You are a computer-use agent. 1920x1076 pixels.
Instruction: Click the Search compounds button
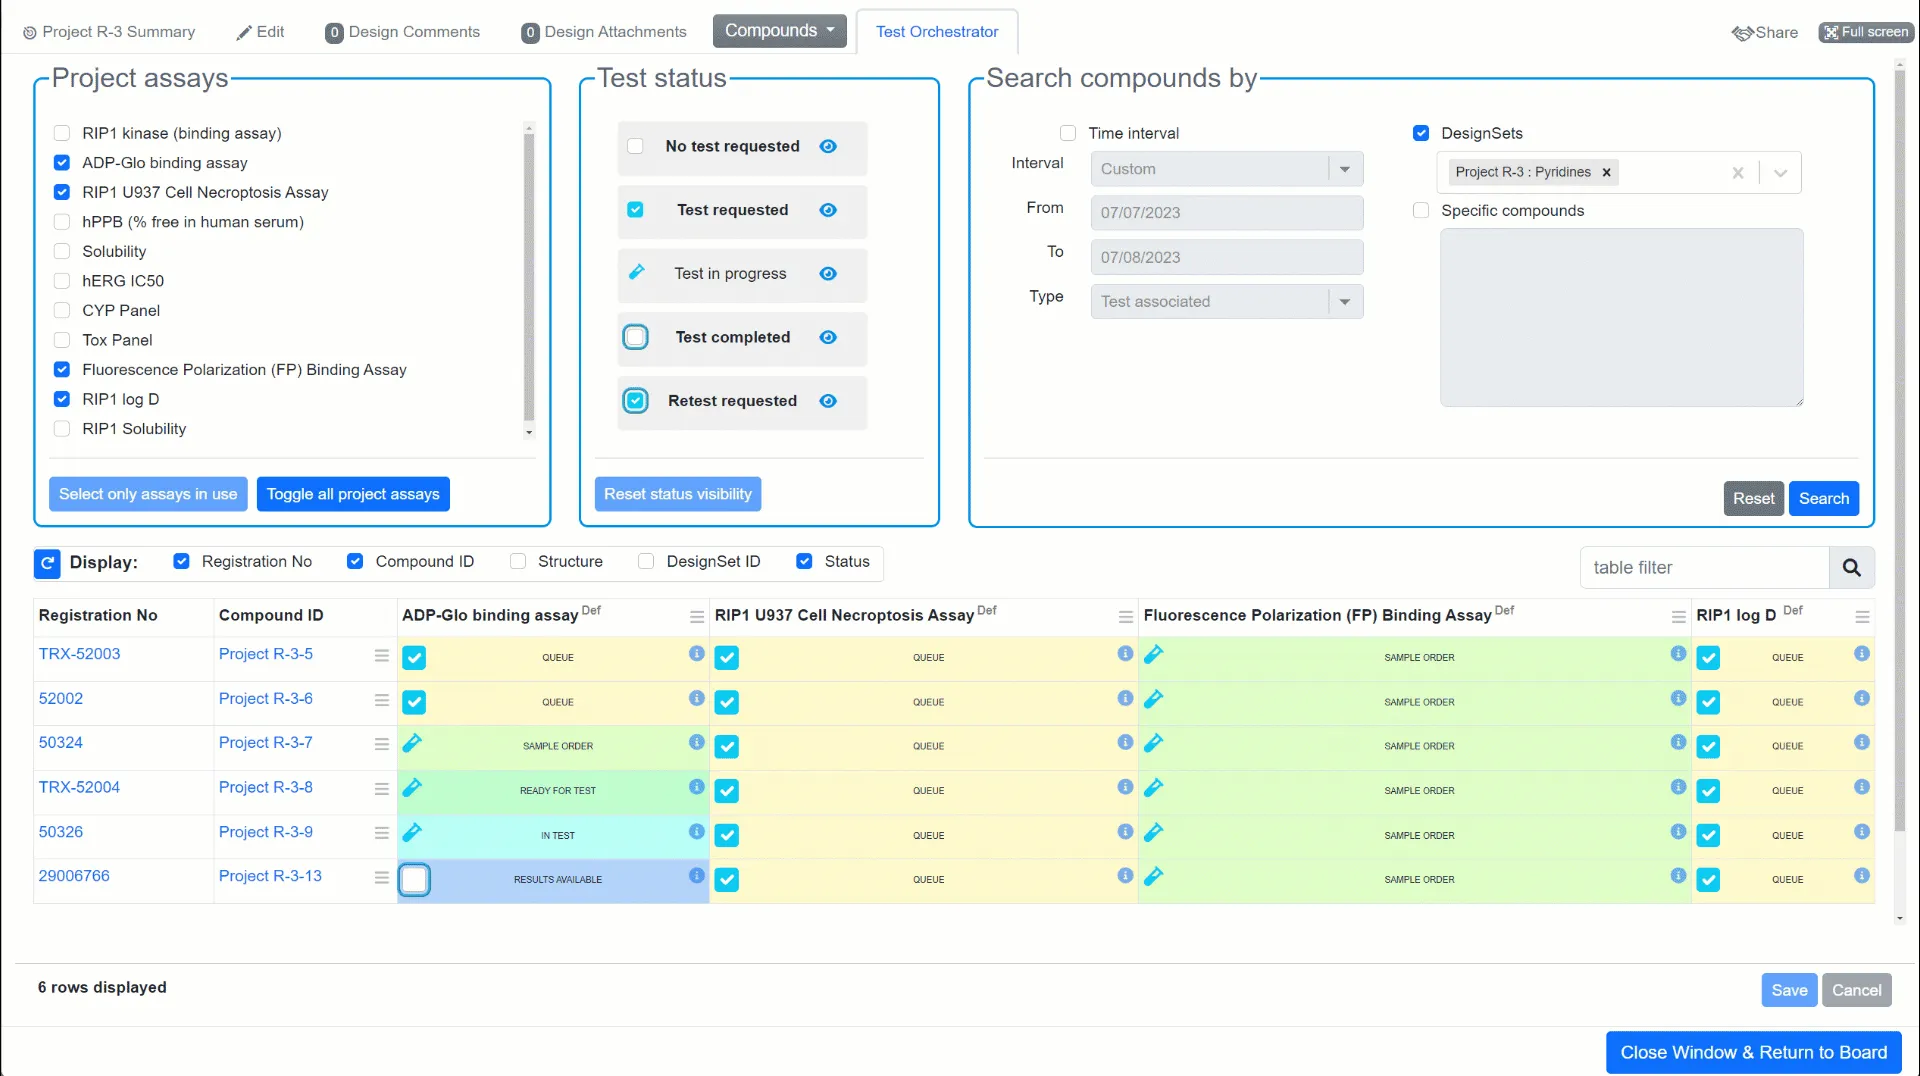coord(1824,498)
